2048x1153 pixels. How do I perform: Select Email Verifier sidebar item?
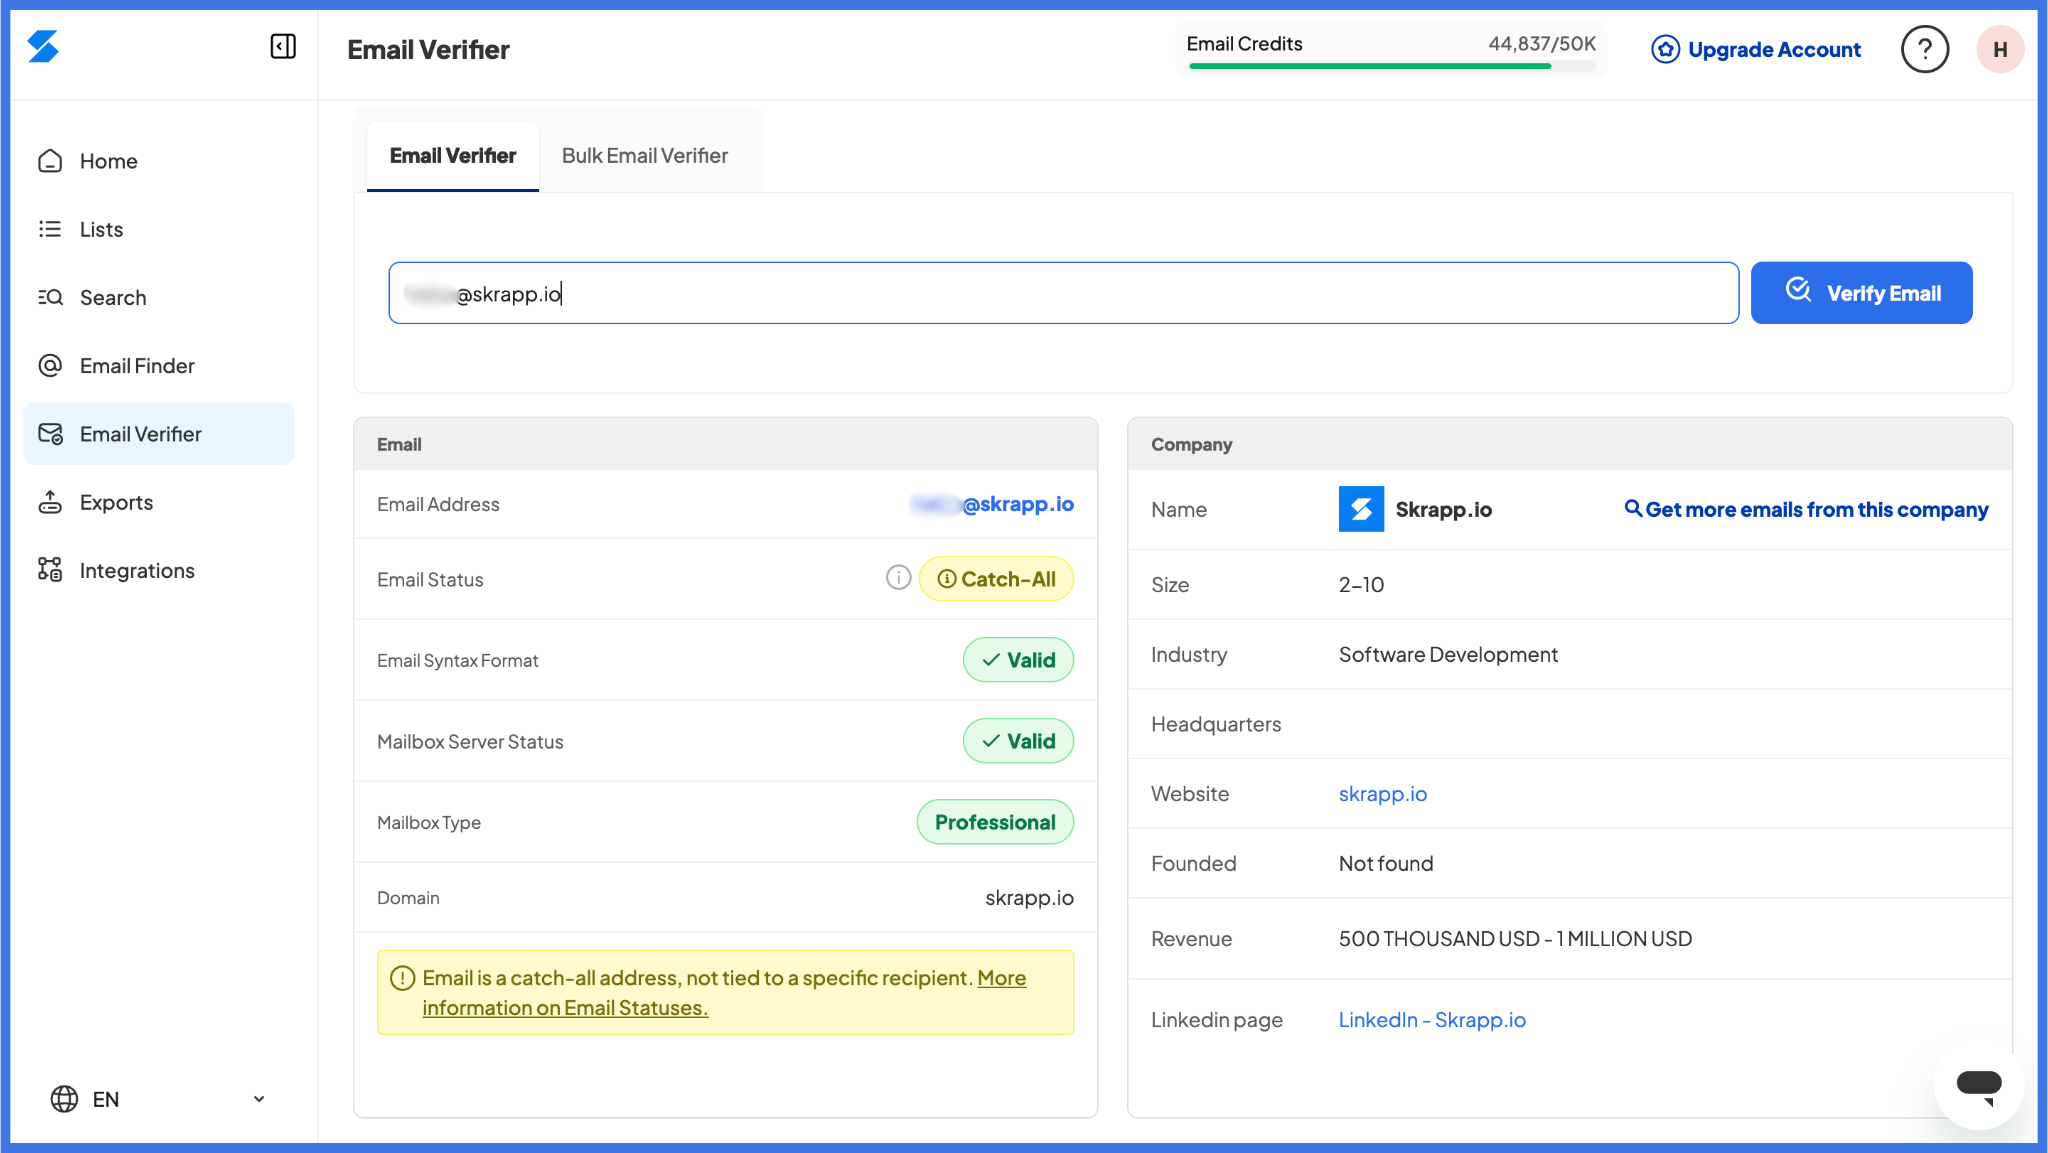point(159,434)
